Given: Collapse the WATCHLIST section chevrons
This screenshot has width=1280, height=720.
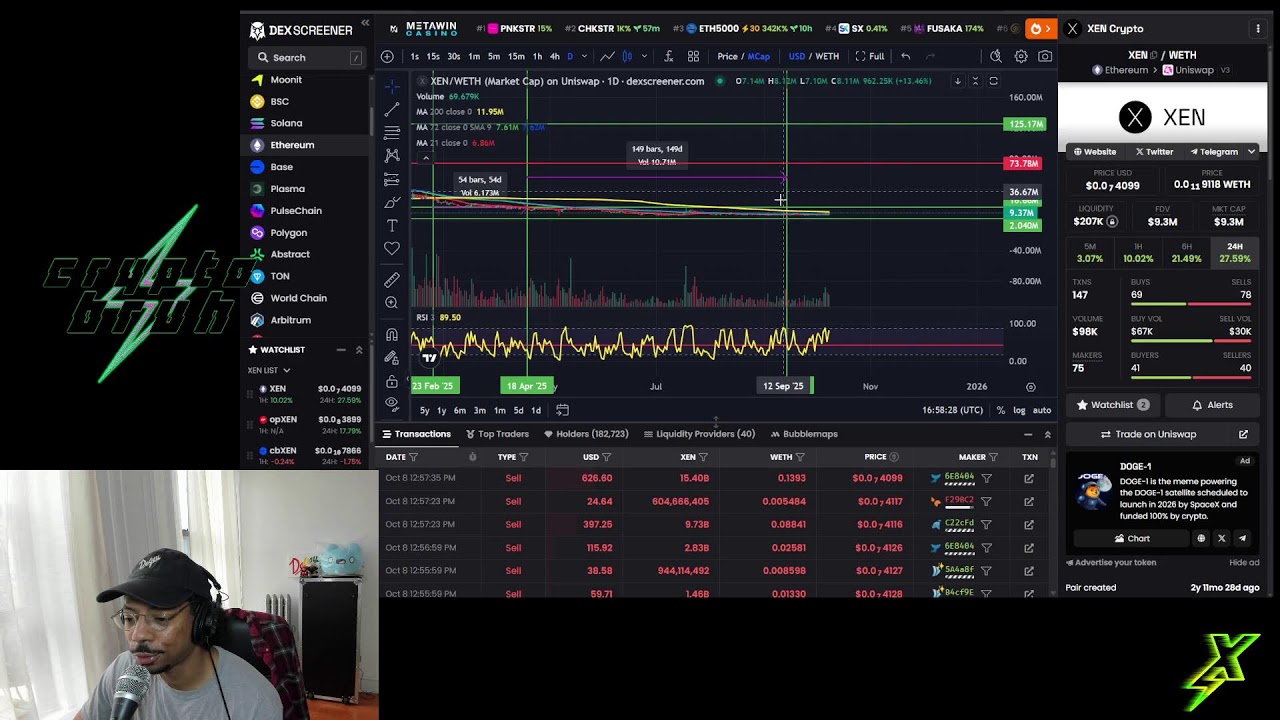Looking at the screenshot, I should tap(359, 350).
